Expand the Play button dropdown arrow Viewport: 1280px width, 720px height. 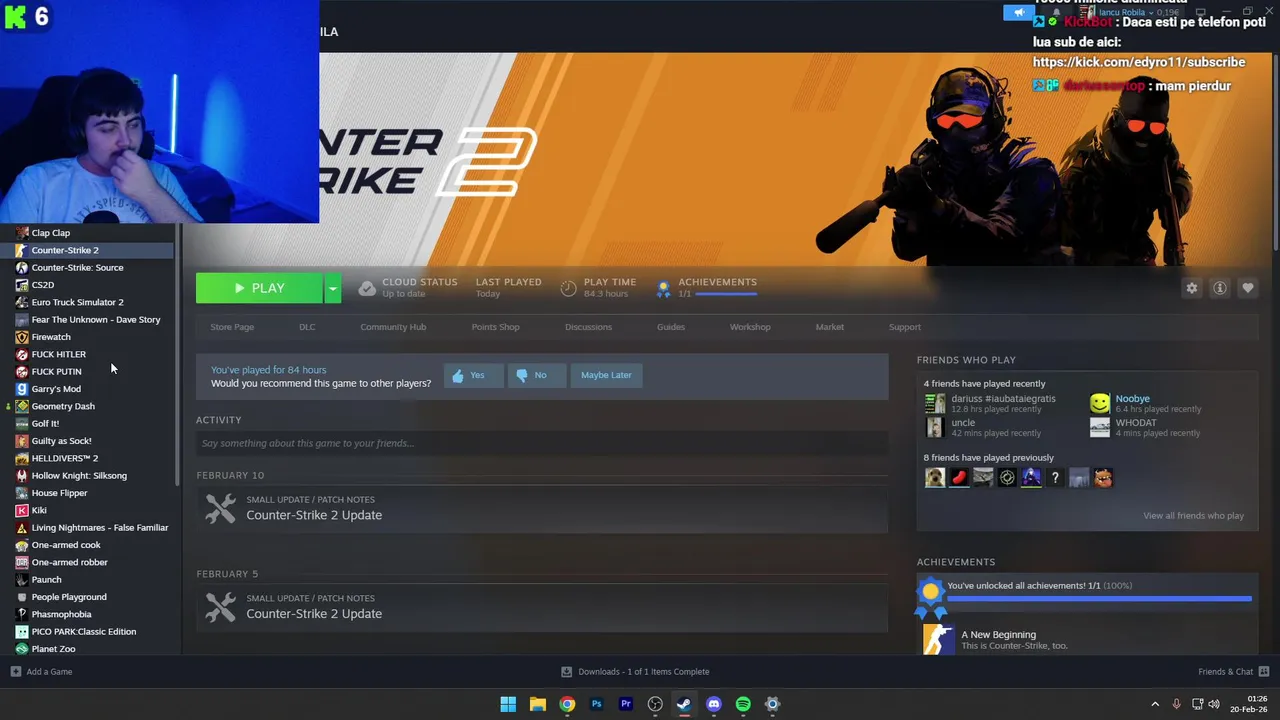333,288
